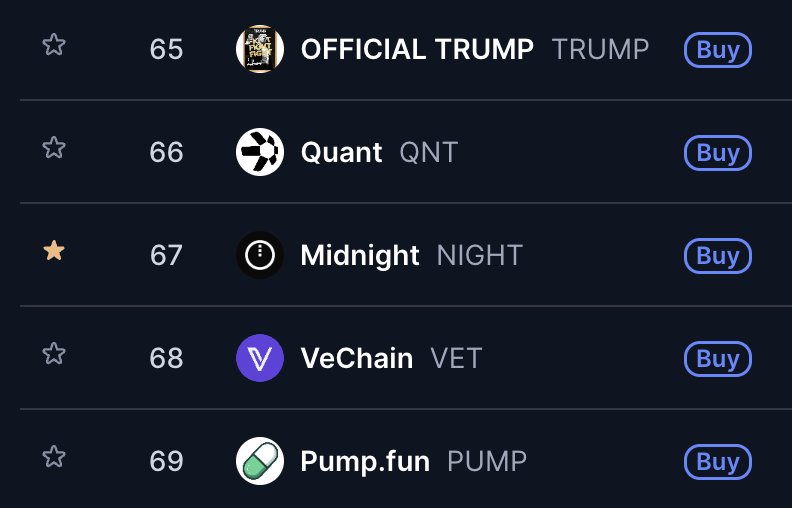This screenshot has height=508, width=792.
Task: Add OFFICIAL TRUMP to watchlist star
Action: tap(54, 46)
